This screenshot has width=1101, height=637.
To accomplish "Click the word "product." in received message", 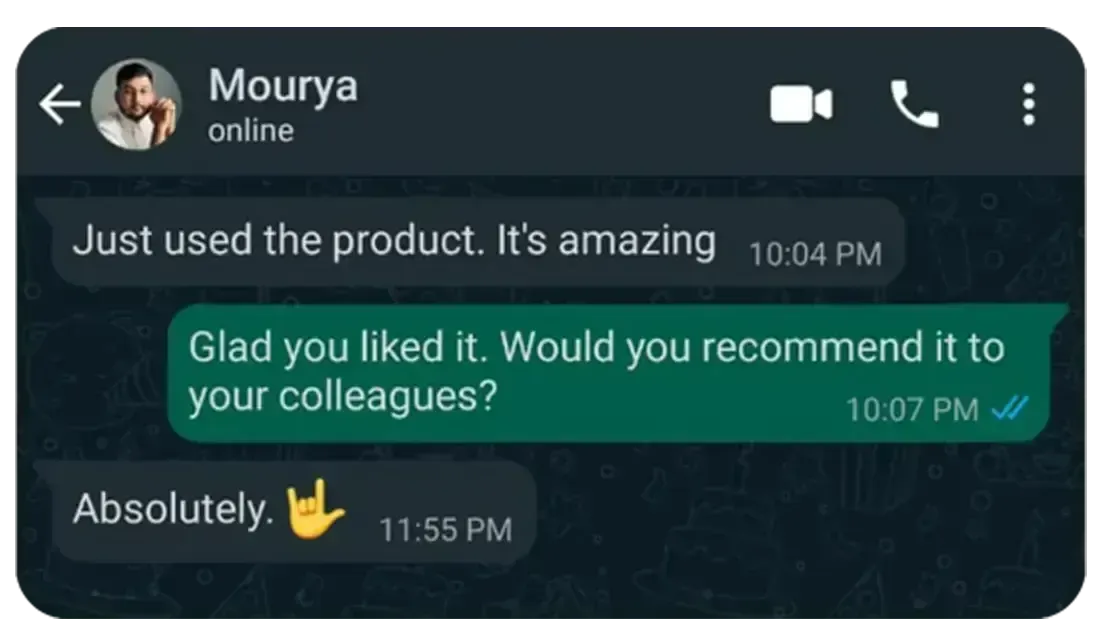I will (408, 242).
